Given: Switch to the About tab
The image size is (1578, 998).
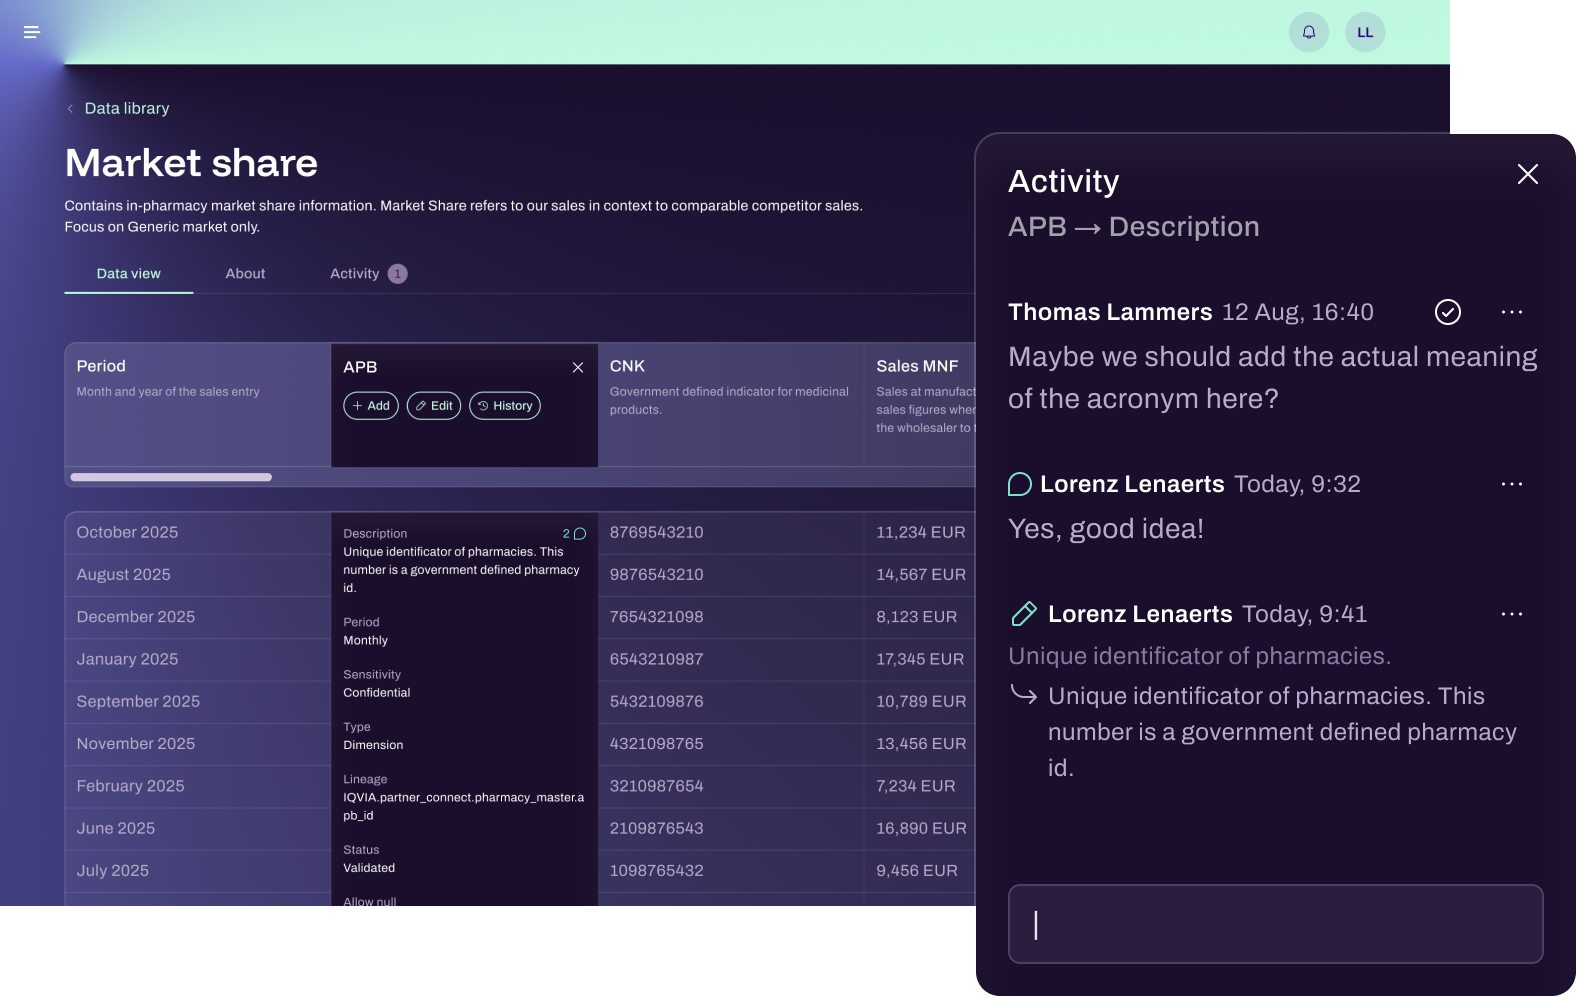Looking at the screenshot, I should (x=245, y=274).
